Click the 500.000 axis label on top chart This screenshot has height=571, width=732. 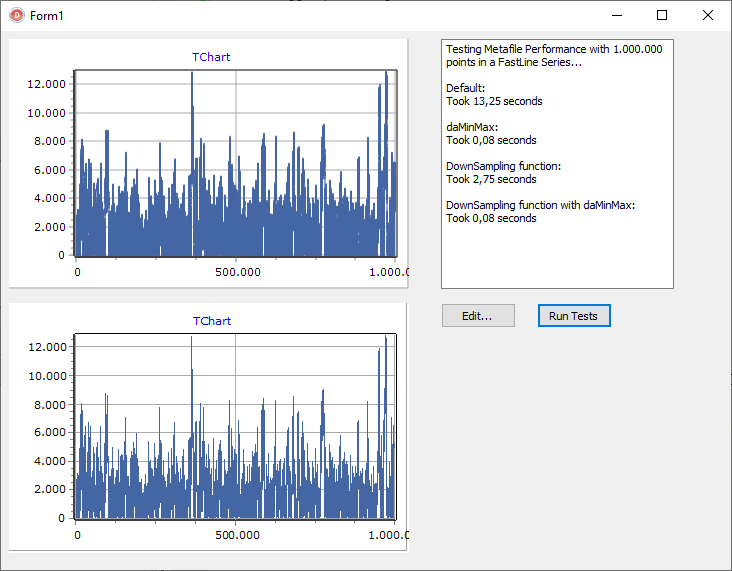[238, 272]
